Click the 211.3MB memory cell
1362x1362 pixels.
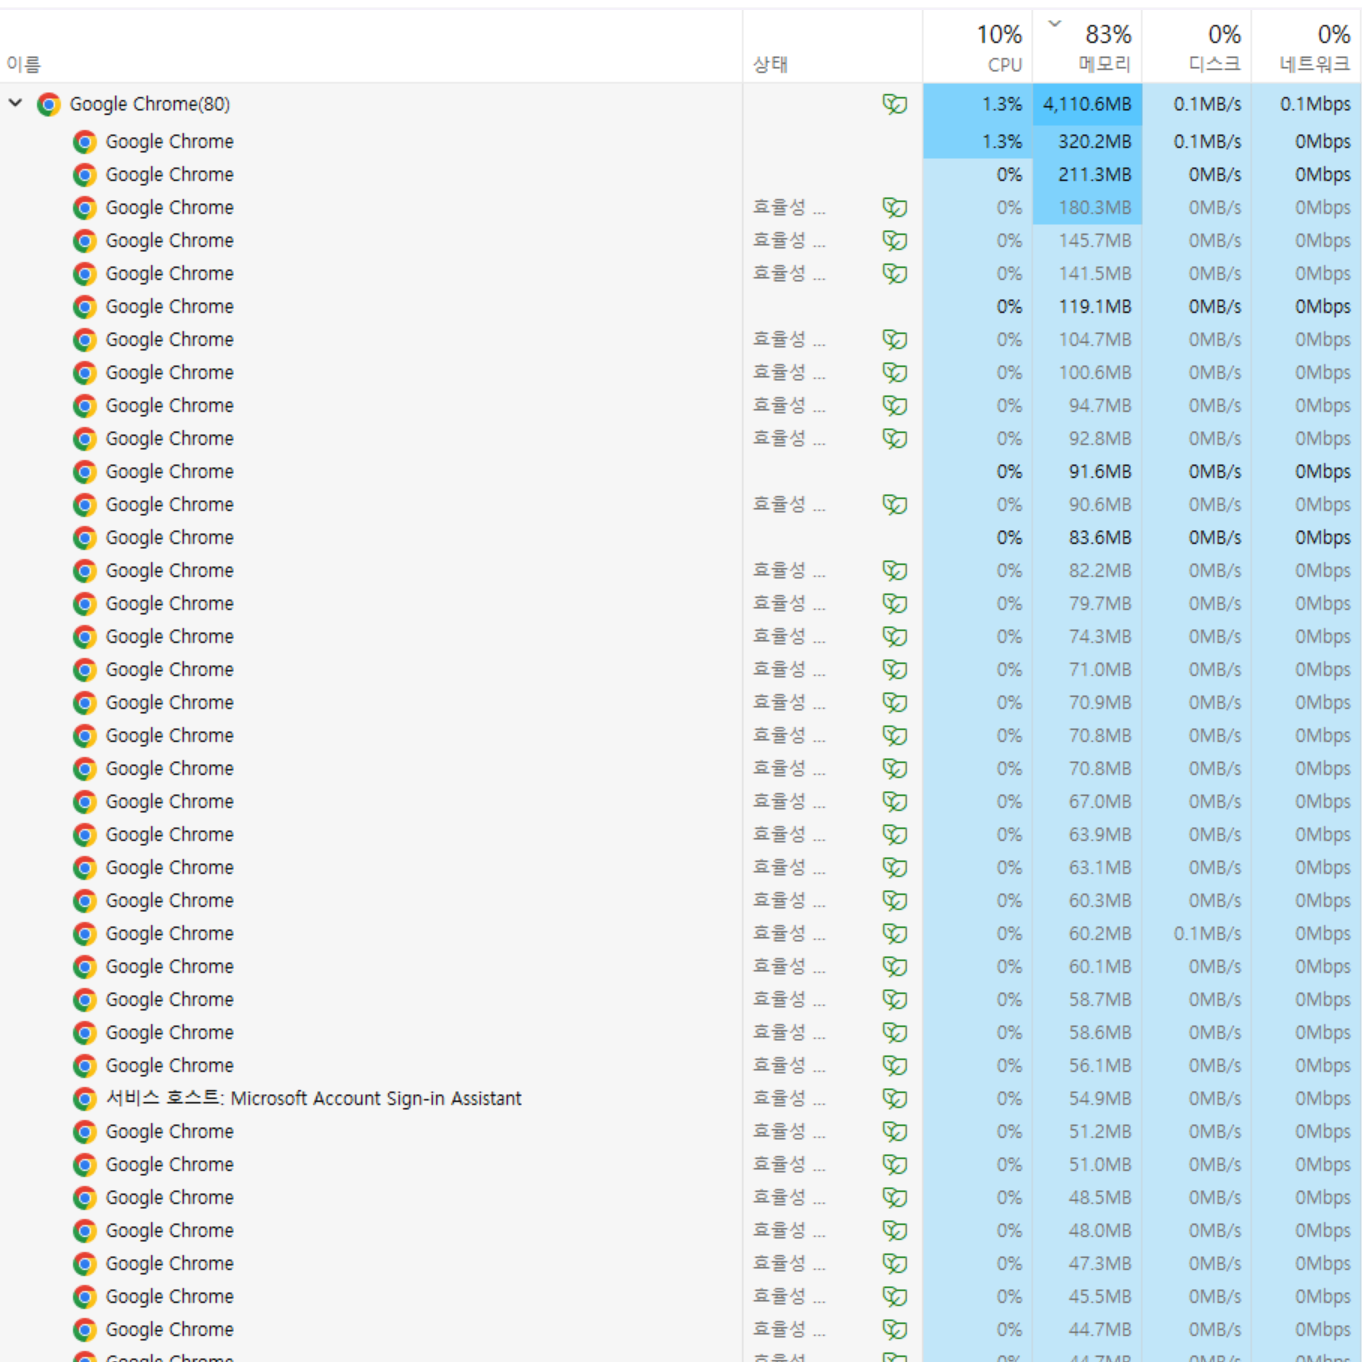point(1087,175)
